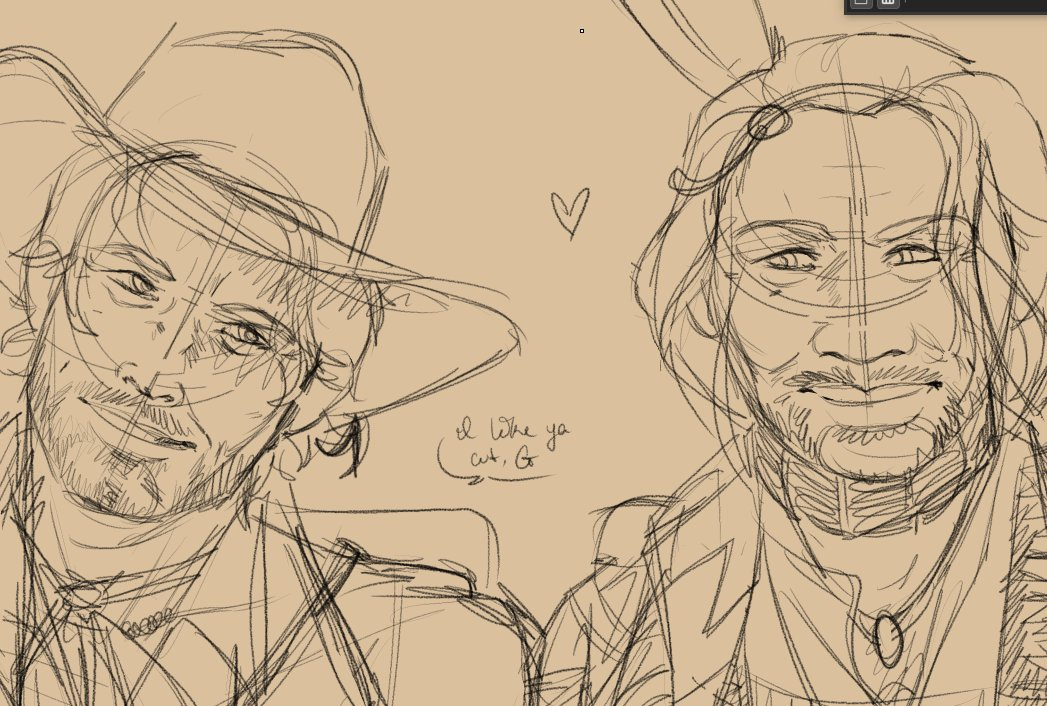Click the small square marker on canvas
This screenshot has height=706, width=1047.
[x=582, y=31]
